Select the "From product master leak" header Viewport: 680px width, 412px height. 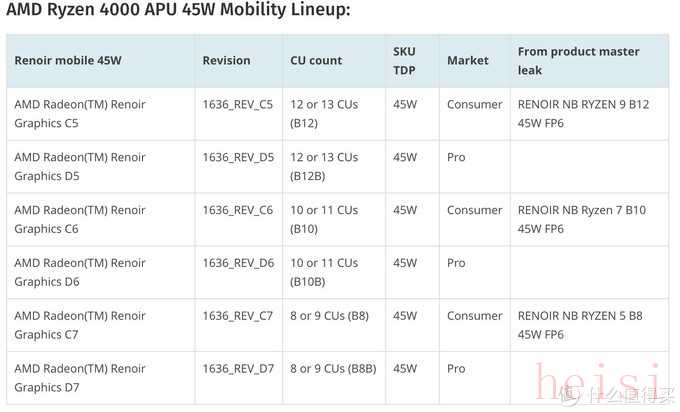578,60
